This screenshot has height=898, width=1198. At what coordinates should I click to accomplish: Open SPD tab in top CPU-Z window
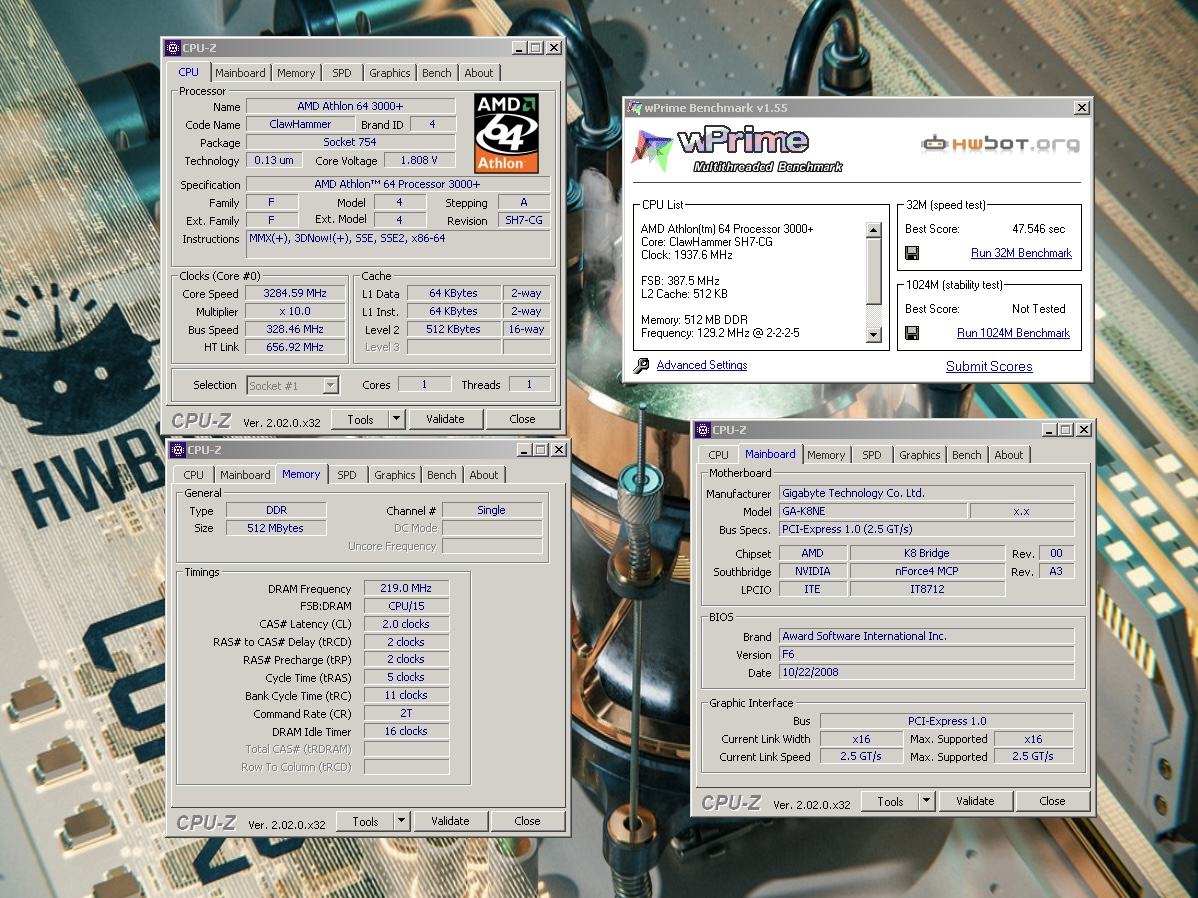coord(342,73)
